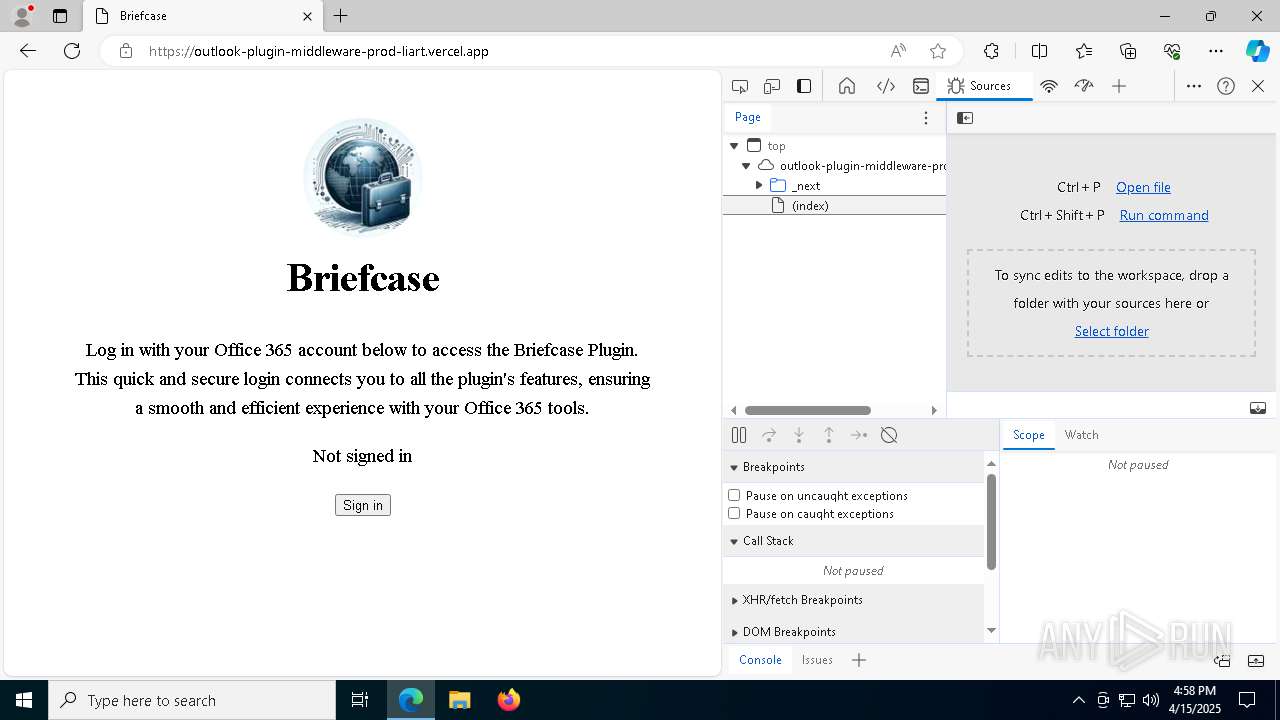
Task: Open the DevTools Welcome home icon
Action: pos(847,86)
